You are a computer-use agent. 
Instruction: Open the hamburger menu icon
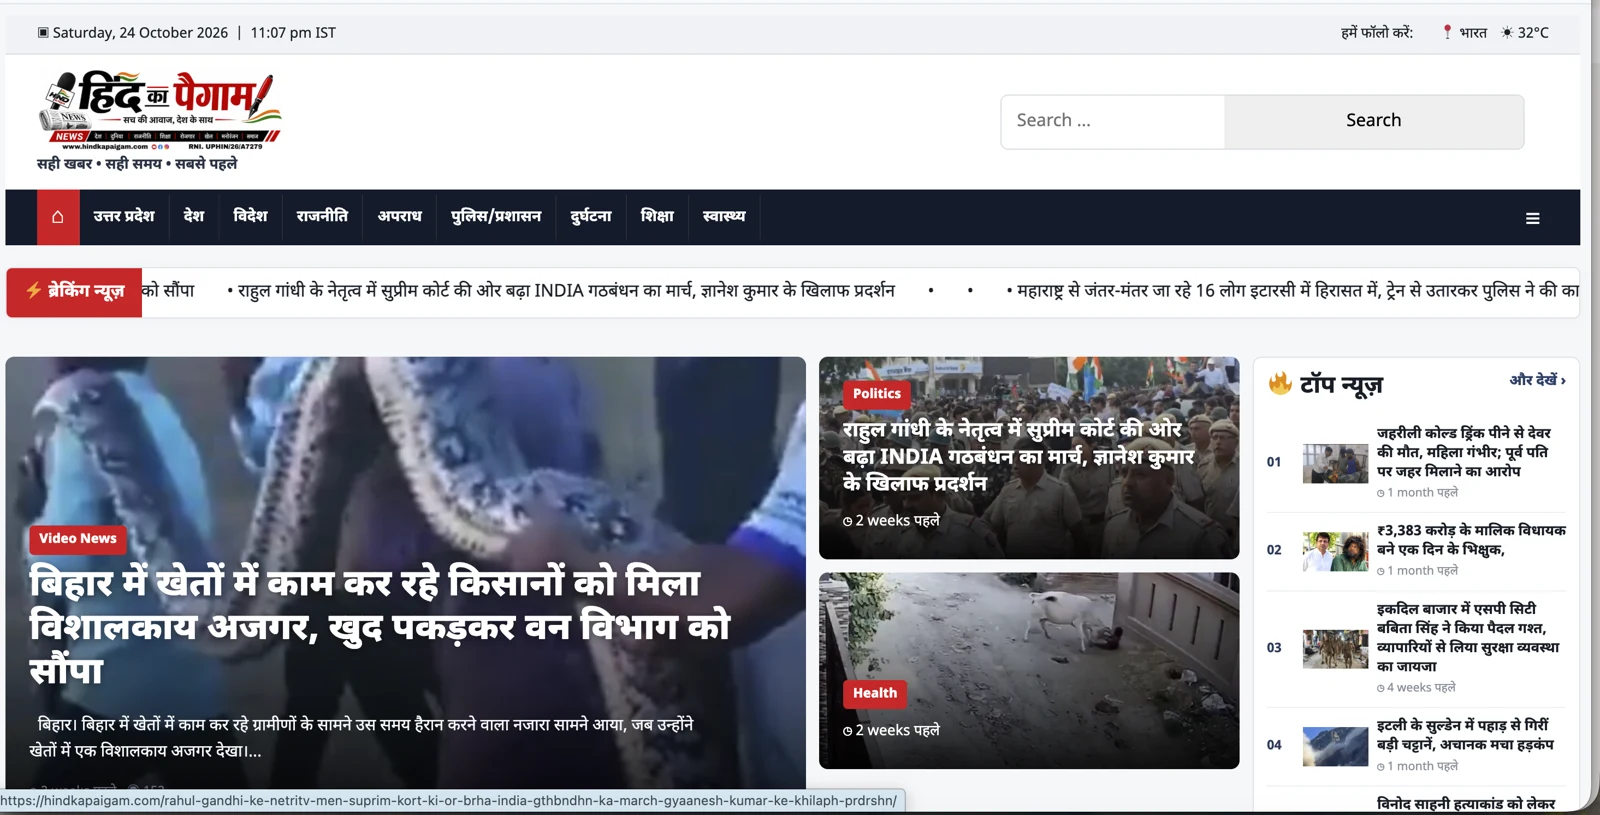point(1532,218)
